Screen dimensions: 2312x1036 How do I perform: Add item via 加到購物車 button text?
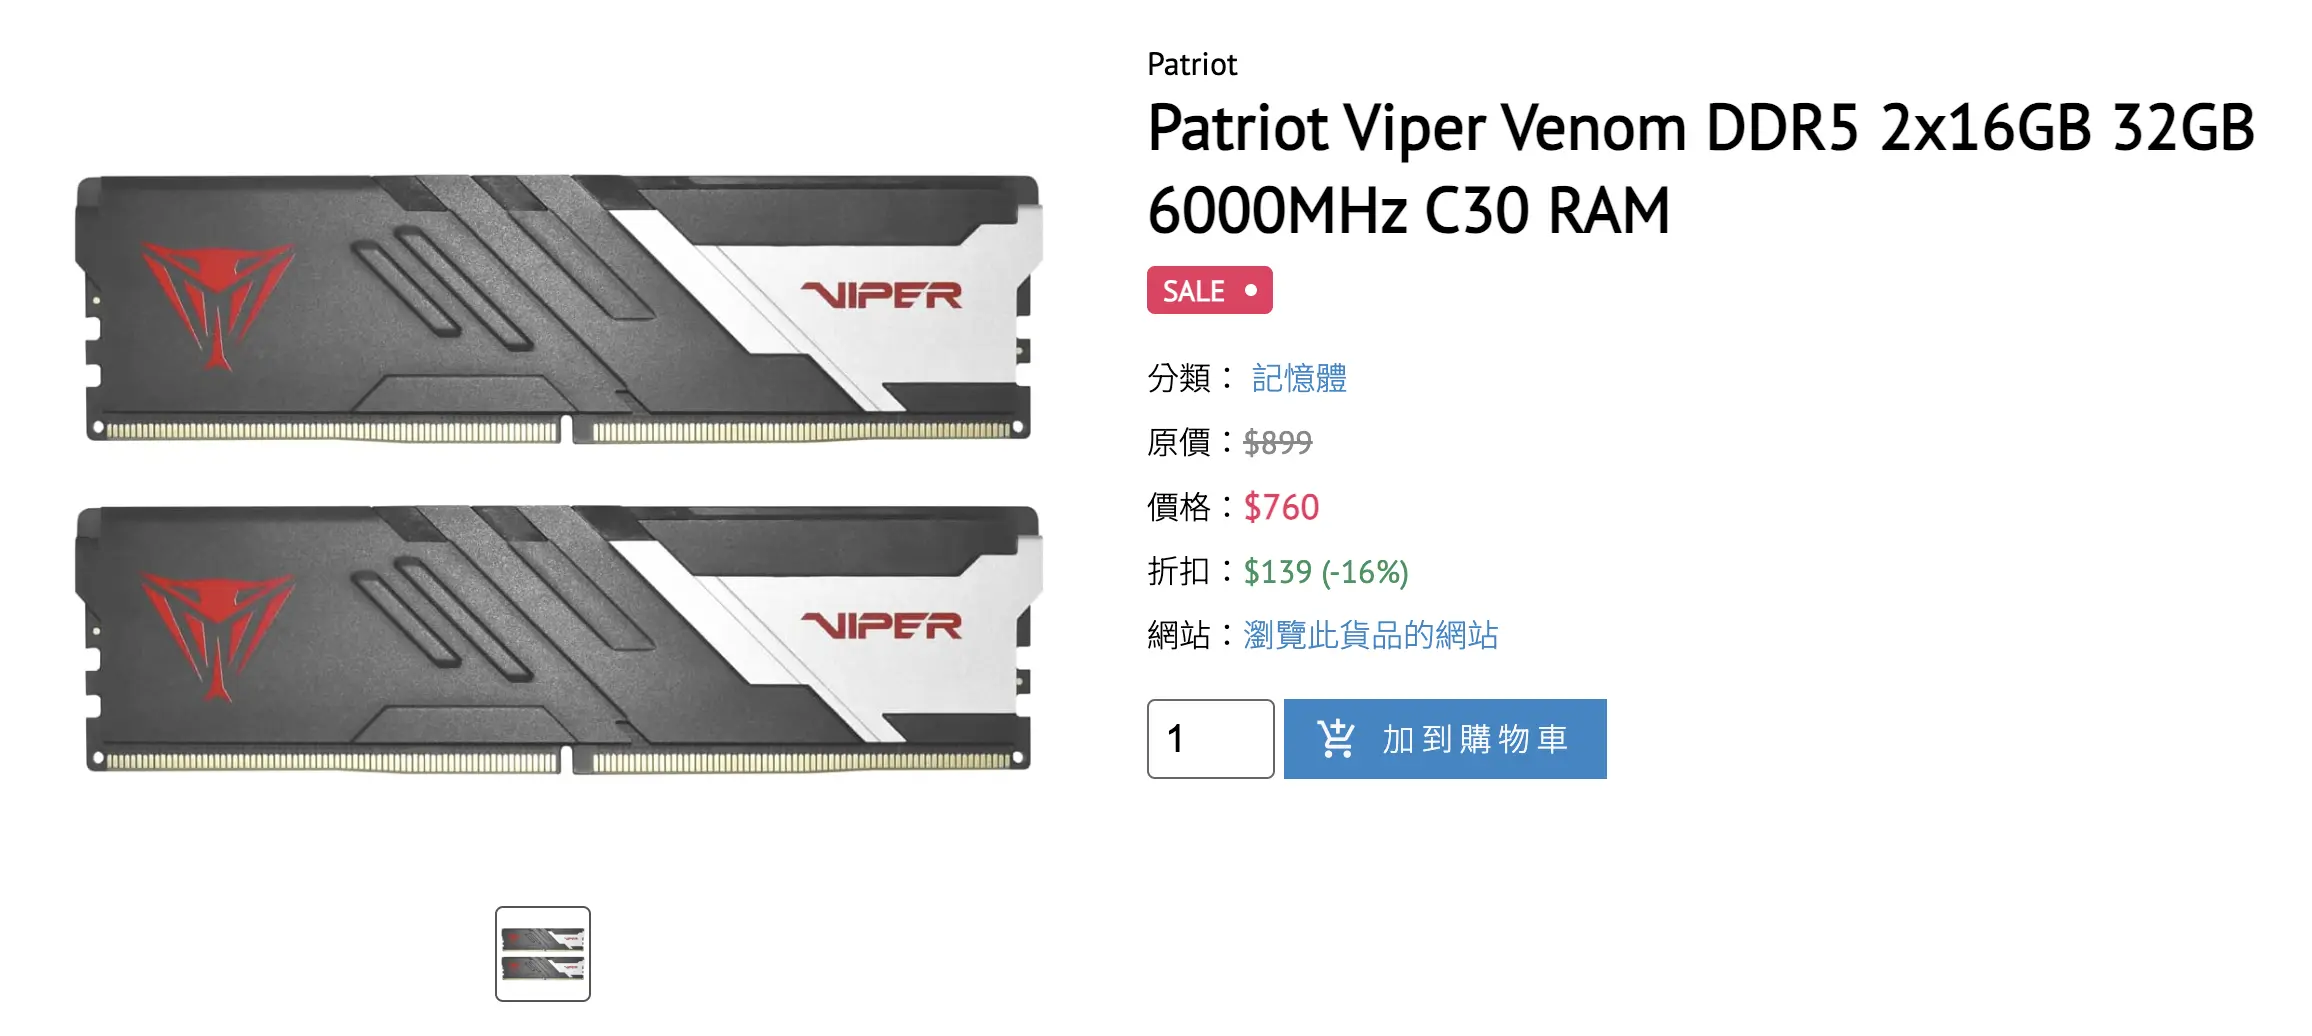[x=1475, y=739]
